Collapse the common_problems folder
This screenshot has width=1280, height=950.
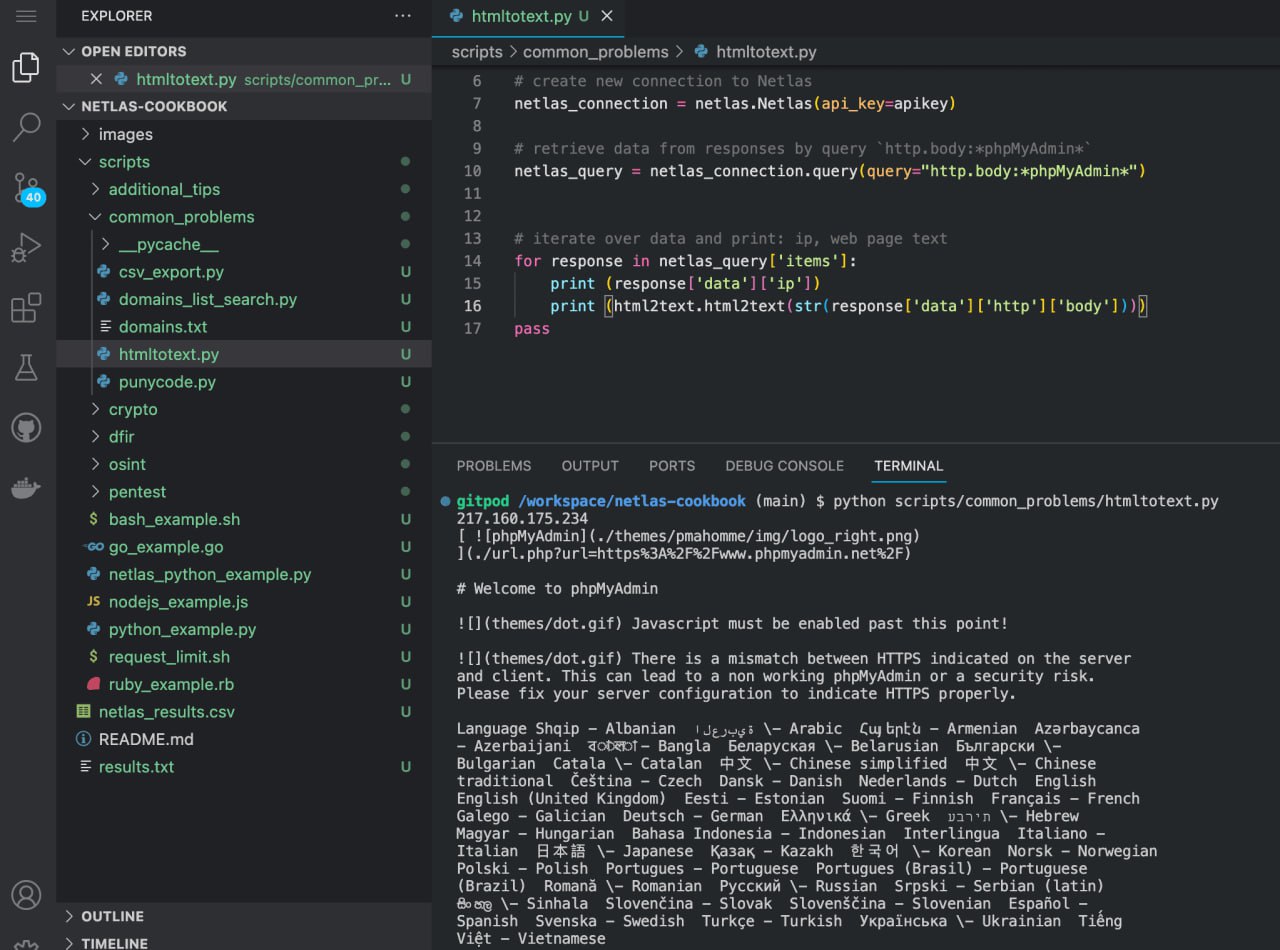96,217
